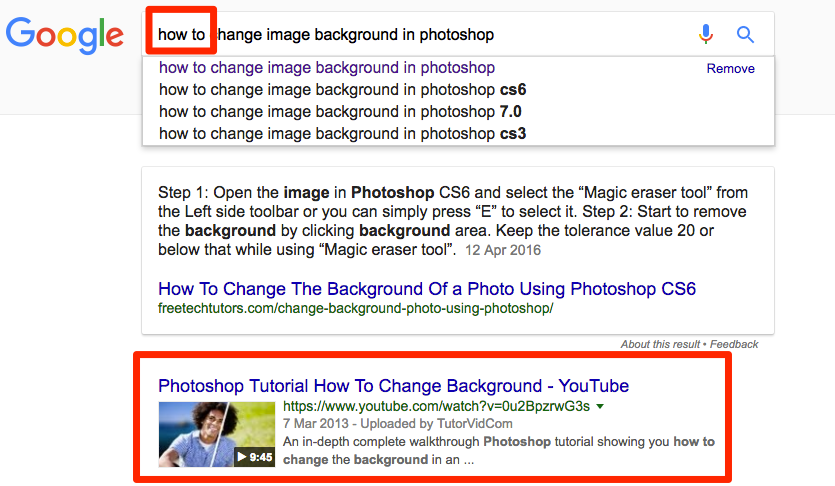Click '7 Mar 2013 - Uploaded by TutorVidCom' text
This screenshot has height=486, width=835.
pos(397,424)
